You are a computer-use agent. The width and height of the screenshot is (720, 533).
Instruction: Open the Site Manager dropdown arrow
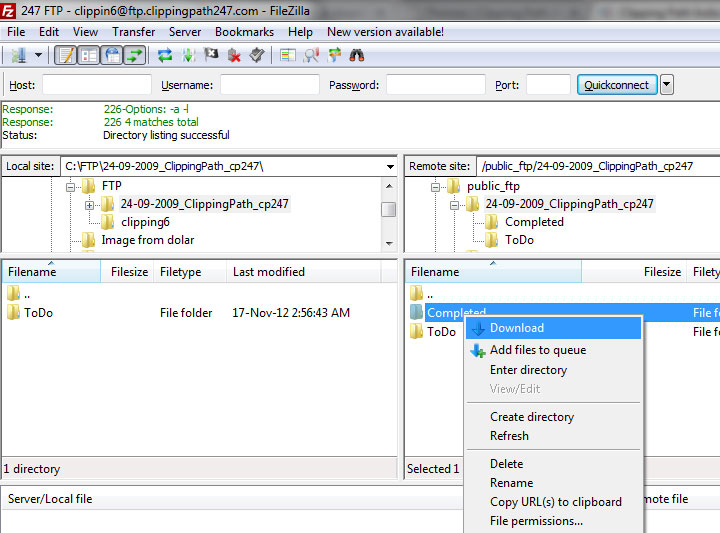pos(39,56)
